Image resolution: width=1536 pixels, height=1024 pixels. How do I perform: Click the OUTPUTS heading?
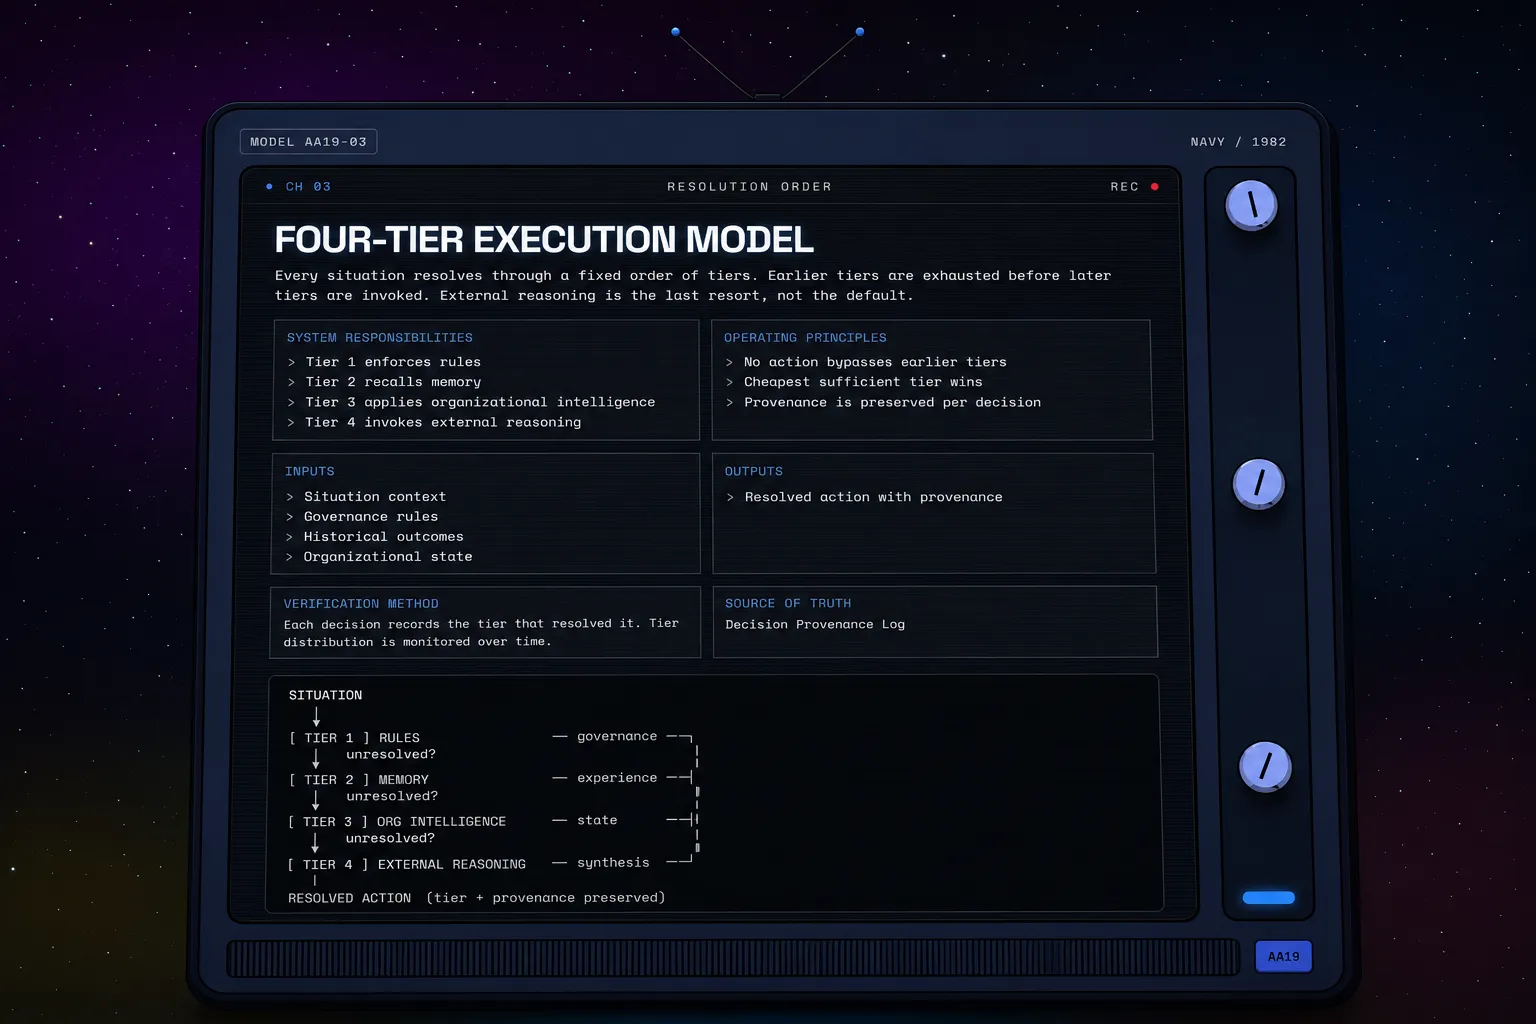tap(754, 472)
